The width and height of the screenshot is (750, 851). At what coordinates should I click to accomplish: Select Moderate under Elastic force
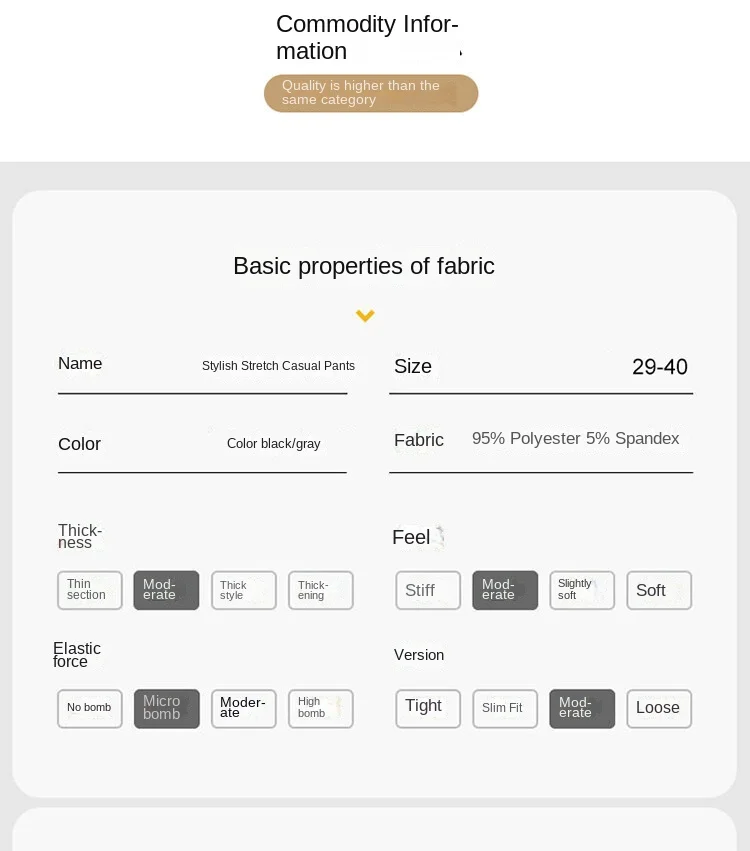tap(243, 708)
